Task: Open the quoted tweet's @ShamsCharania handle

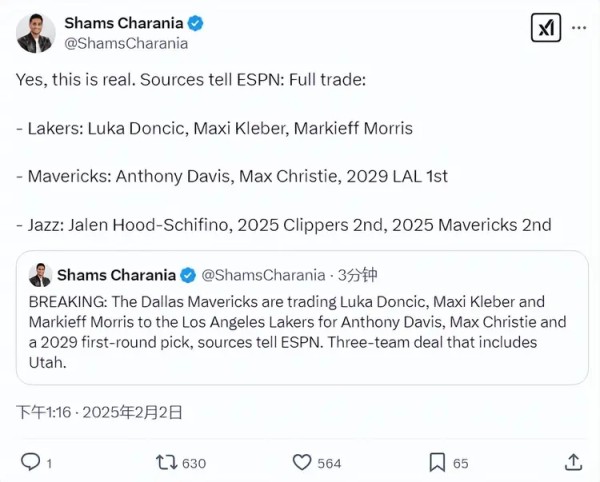Action: [264, 275]
